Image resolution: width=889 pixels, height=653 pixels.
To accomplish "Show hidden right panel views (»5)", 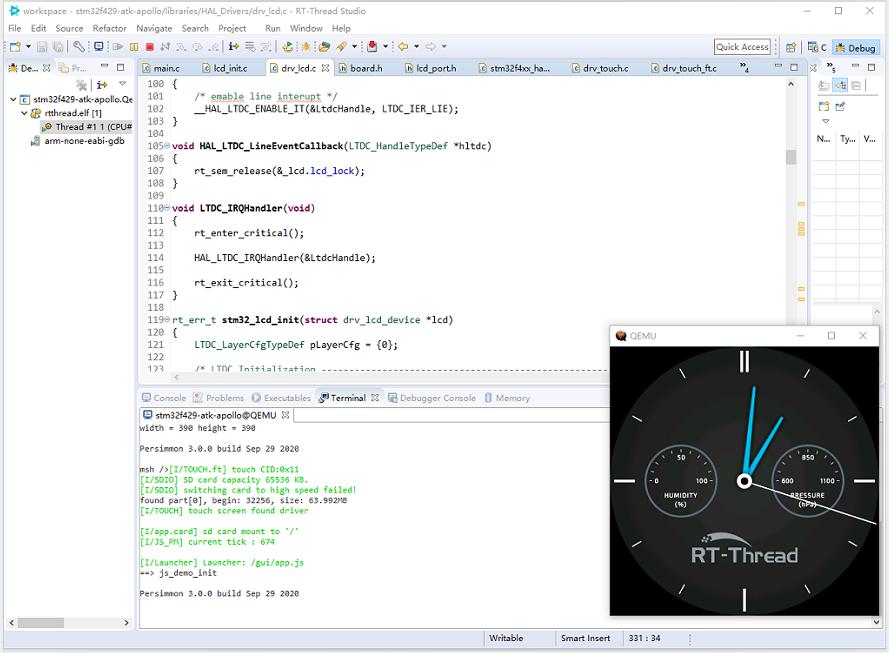I will click(x=831, y=68).
